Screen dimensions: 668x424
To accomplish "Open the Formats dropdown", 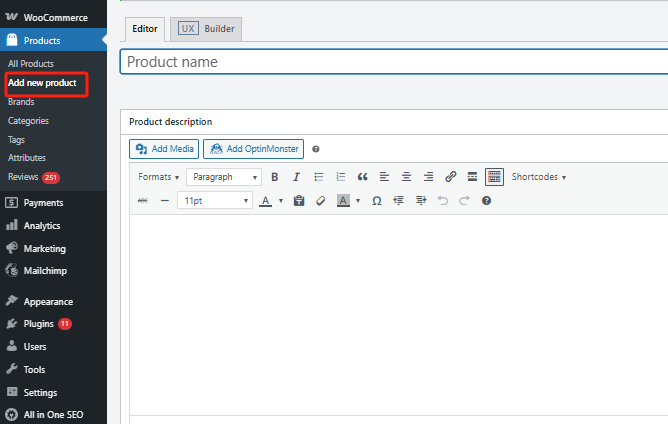I will click(x=158, y=177).
